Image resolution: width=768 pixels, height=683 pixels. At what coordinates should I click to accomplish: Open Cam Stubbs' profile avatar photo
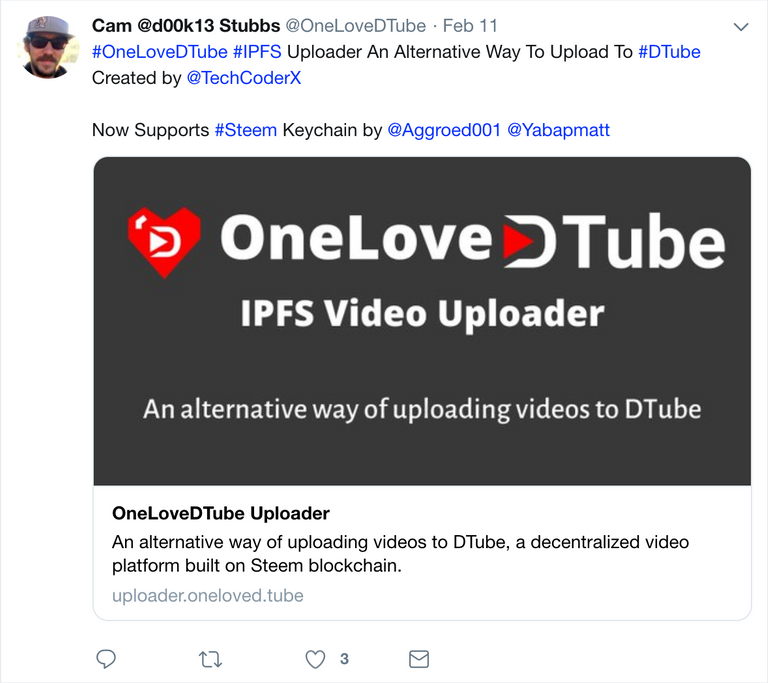(x=48, y=47)
